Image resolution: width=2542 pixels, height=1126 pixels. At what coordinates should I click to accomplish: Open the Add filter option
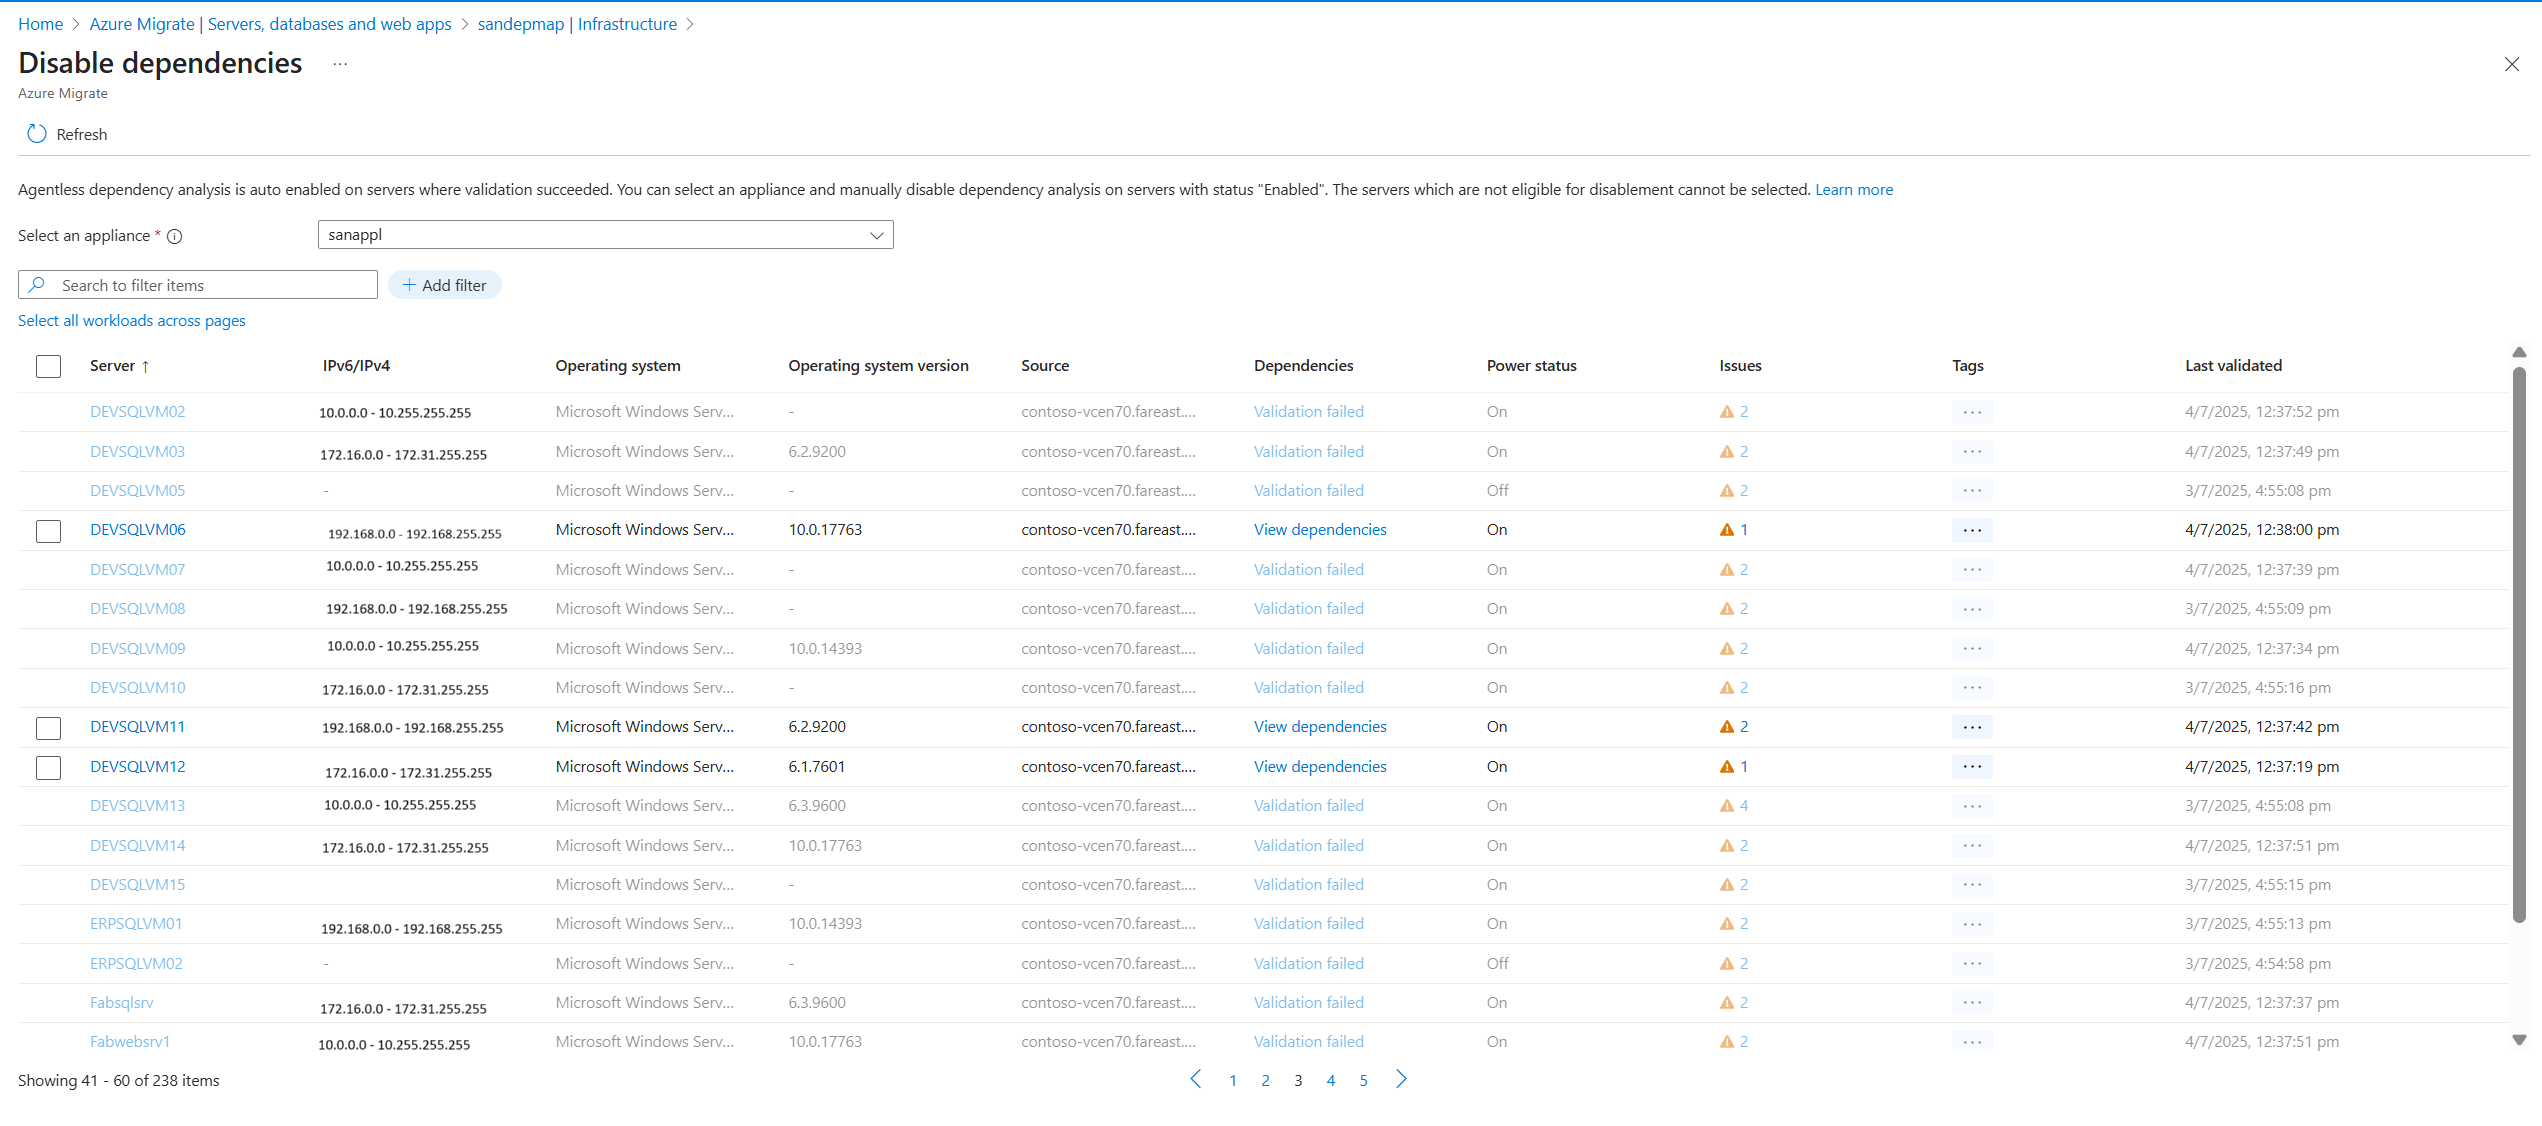coord(445,286)
